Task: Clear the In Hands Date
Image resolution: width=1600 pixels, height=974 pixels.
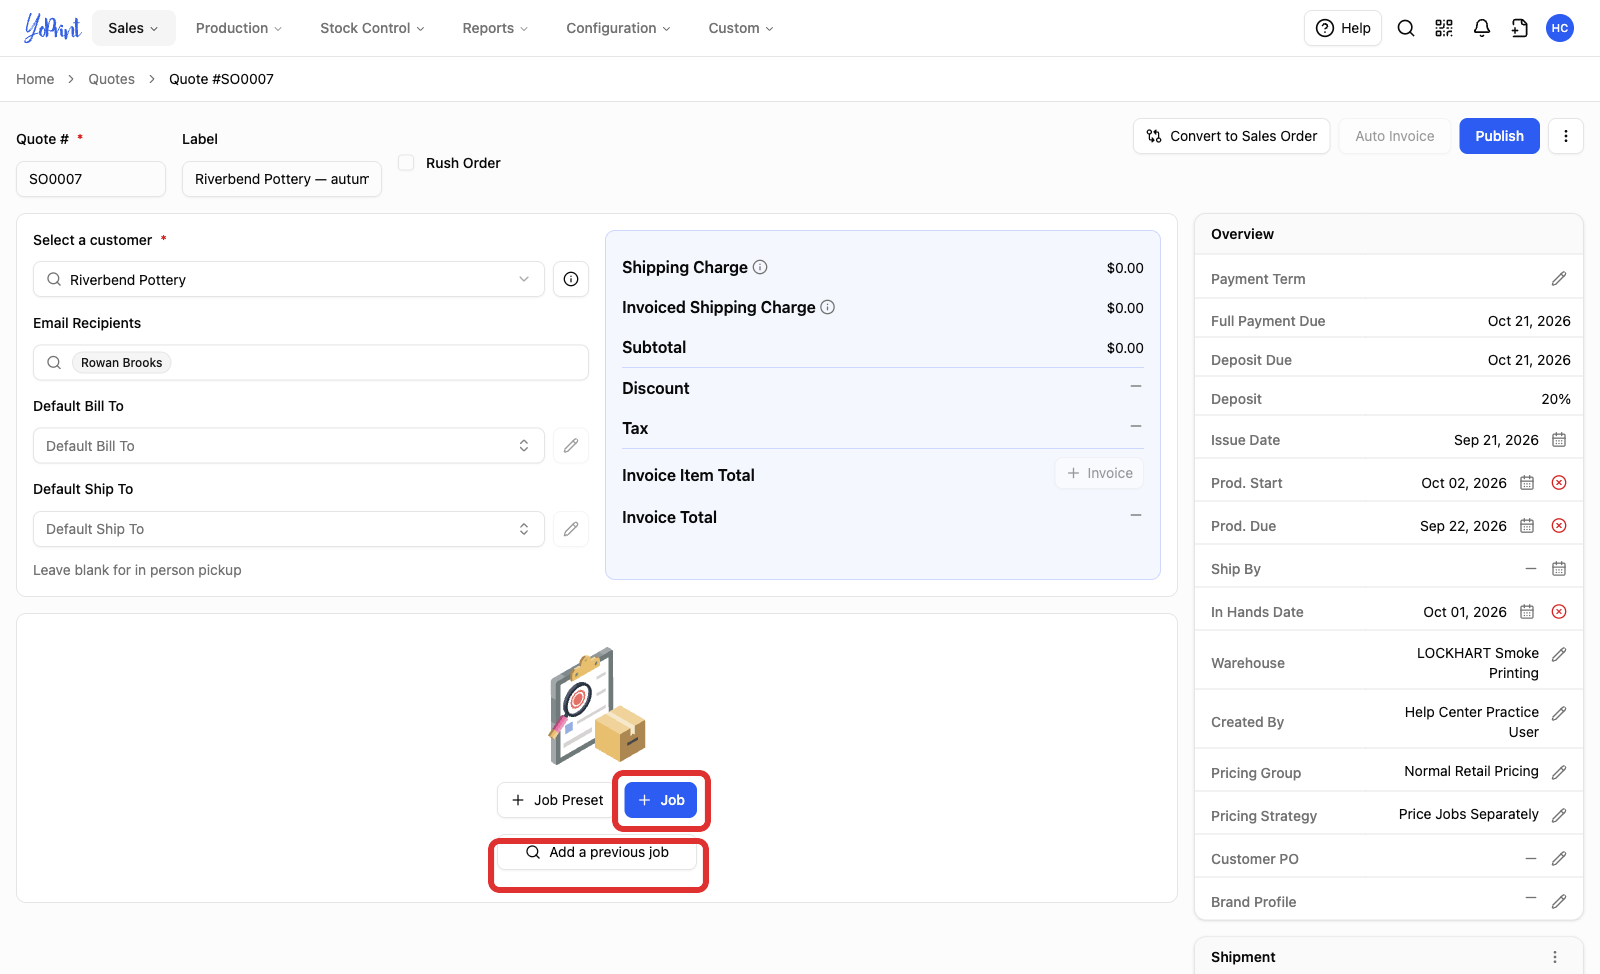Action: click(x=1559, y=612)
